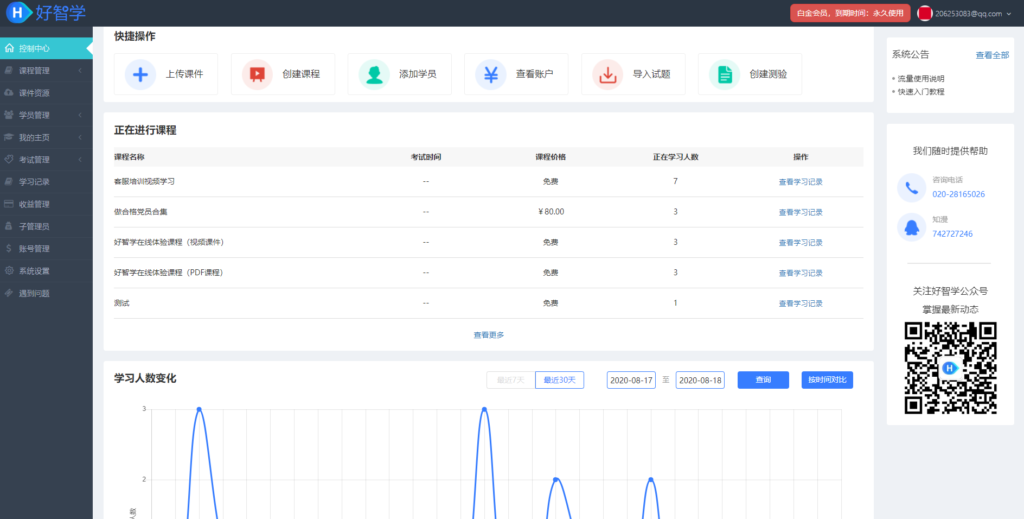
Task: Click the 导入试题 download icon
Action: coord(608,74)
